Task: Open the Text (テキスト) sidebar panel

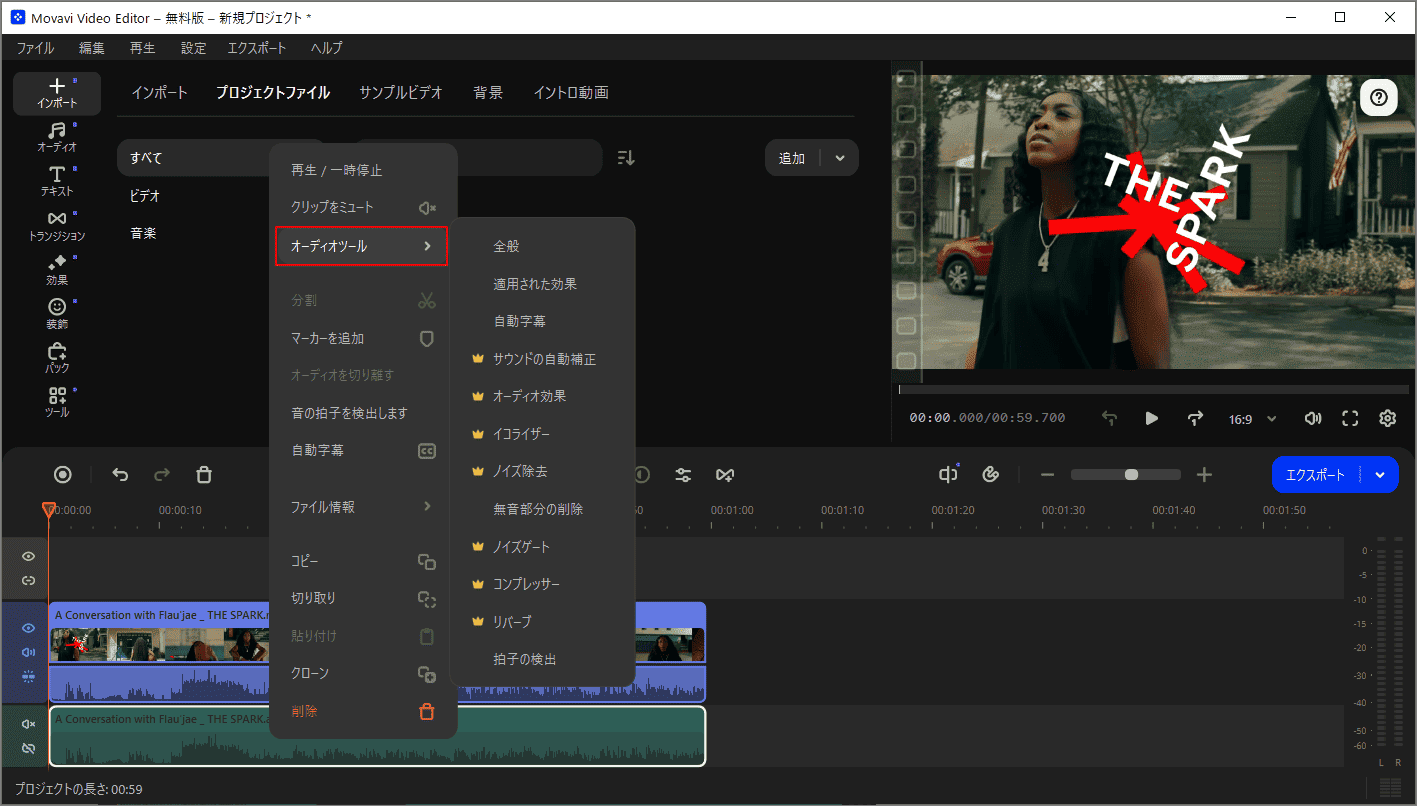Action: click(x=57, y=181)
